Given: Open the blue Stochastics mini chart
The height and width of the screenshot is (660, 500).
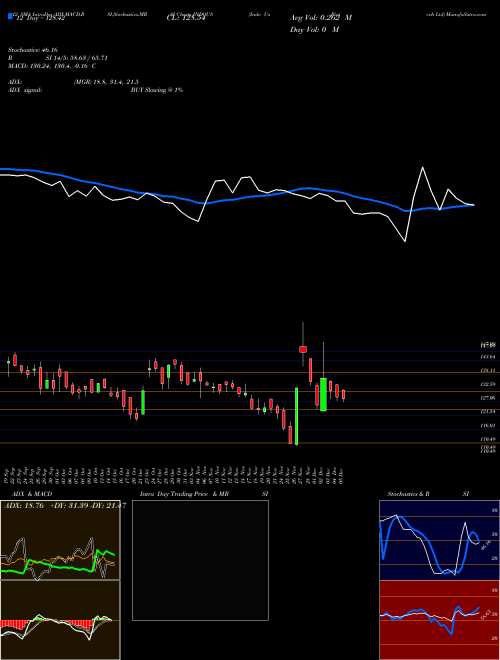Looking at the screenshot, I should coord(439,540).
